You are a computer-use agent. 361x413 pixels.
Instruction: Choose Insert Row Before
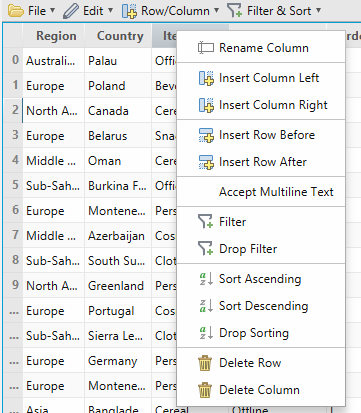point(261,135)
